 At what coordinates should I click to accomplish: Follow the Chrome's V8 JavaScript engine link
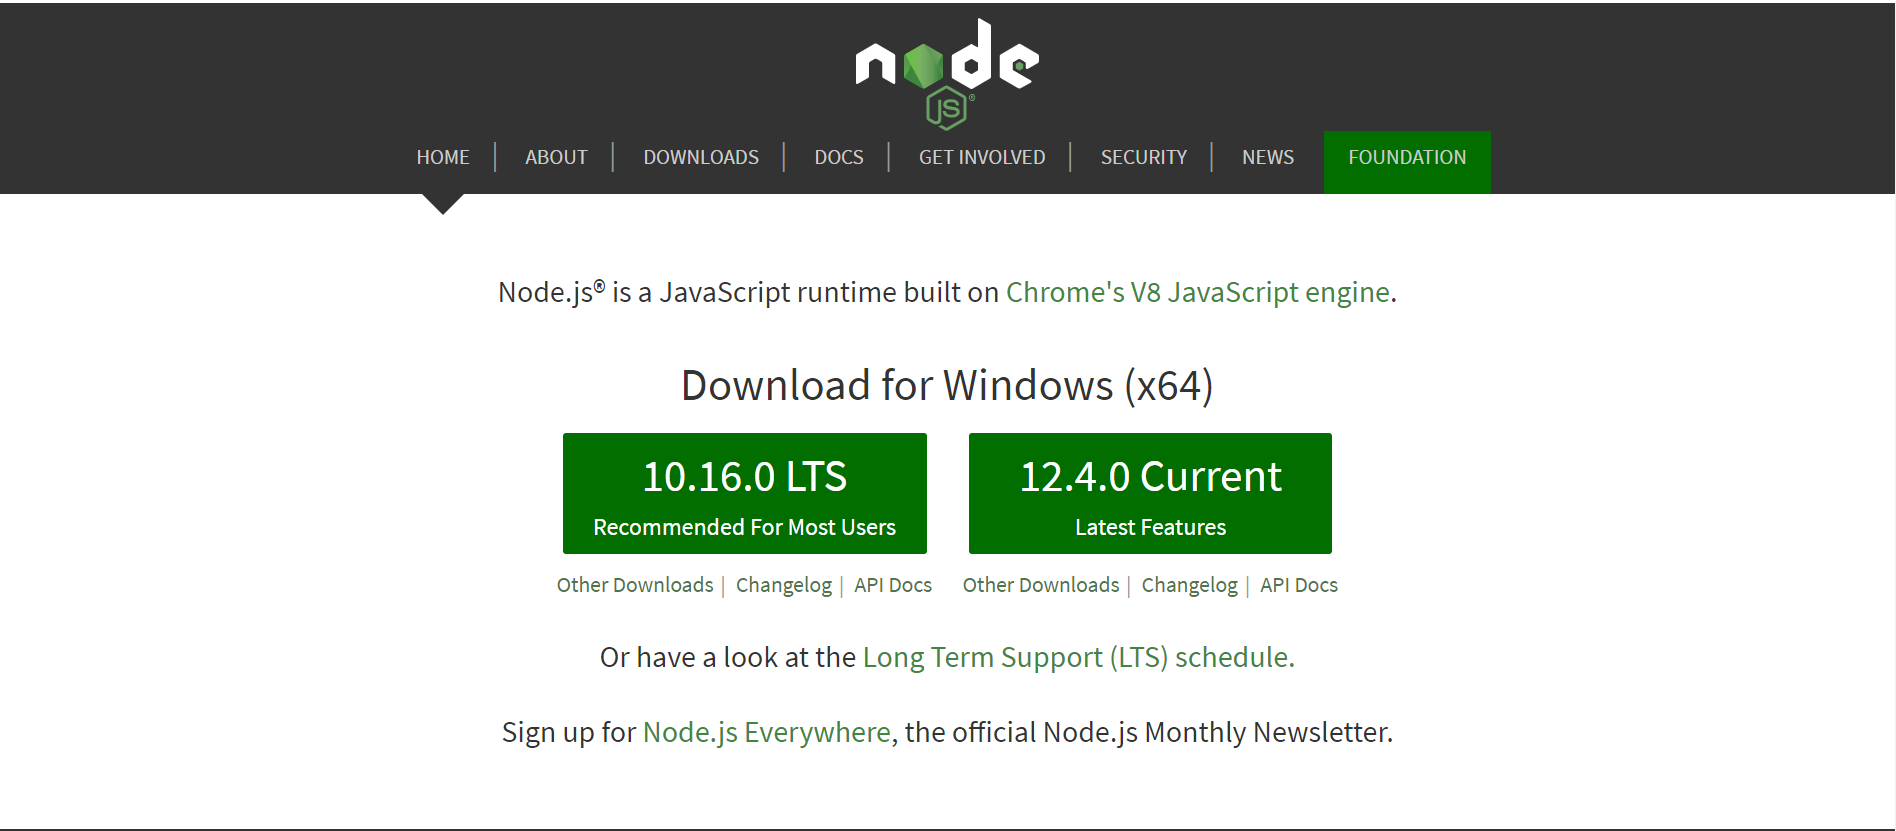click(x=1198, y=292)
